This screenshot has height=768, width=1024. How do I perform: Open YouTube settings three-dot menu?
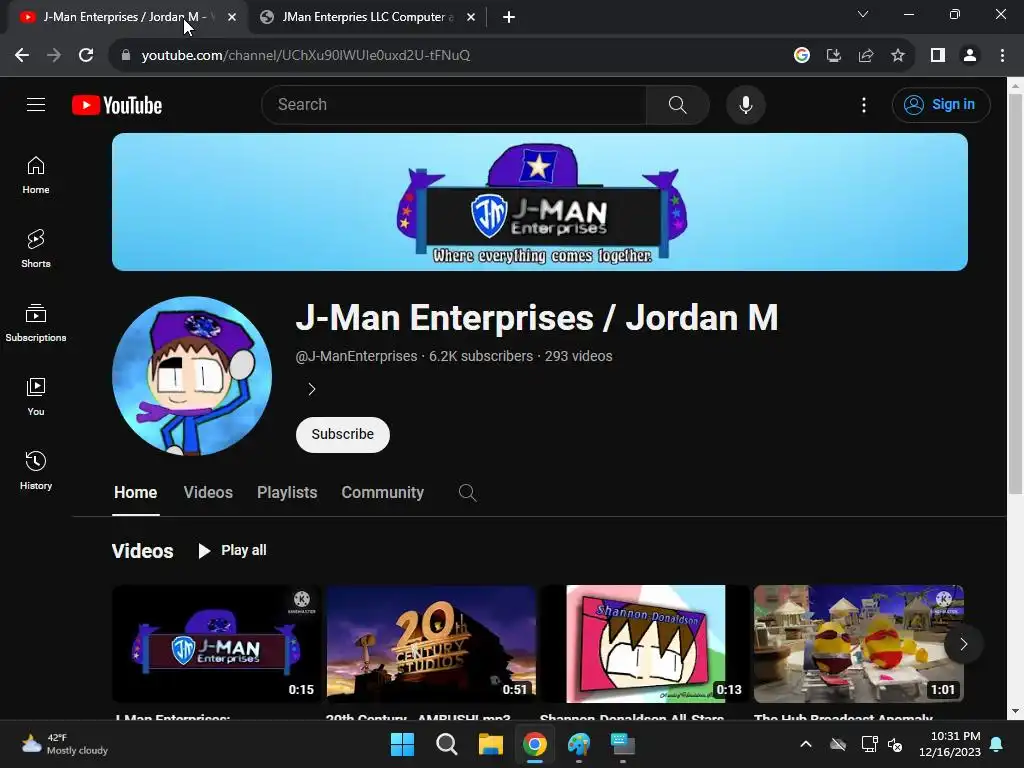(863, 104)
